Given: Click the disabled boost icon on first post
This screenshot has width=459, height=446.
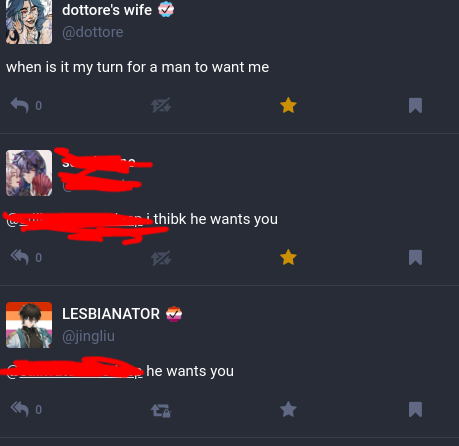Looking at the screenshot, I should tap(161, 105).
